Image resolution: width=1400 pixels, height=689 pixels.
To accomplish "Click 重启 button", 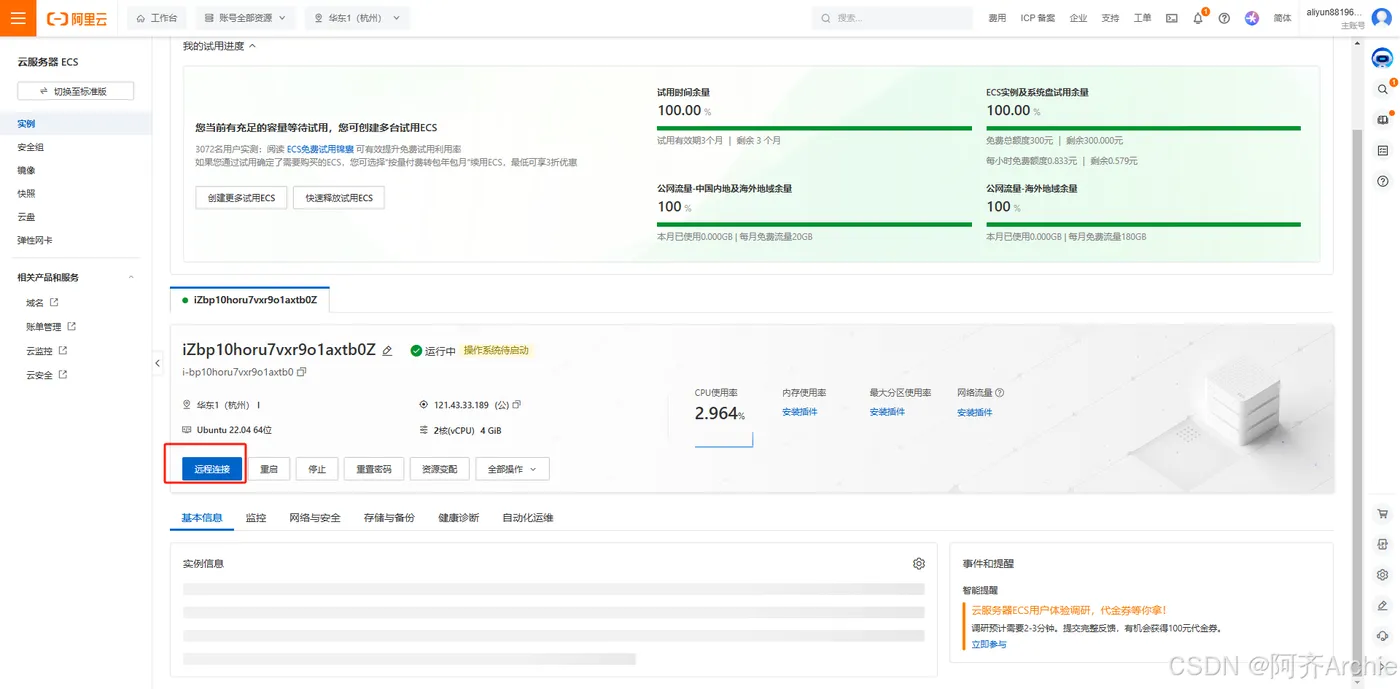I will [x=269, y=469].
